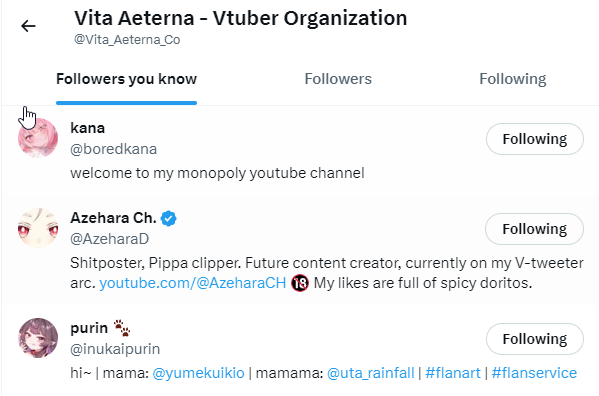
Task: Open the @uta_rainfall mention link
Action: 371,373
